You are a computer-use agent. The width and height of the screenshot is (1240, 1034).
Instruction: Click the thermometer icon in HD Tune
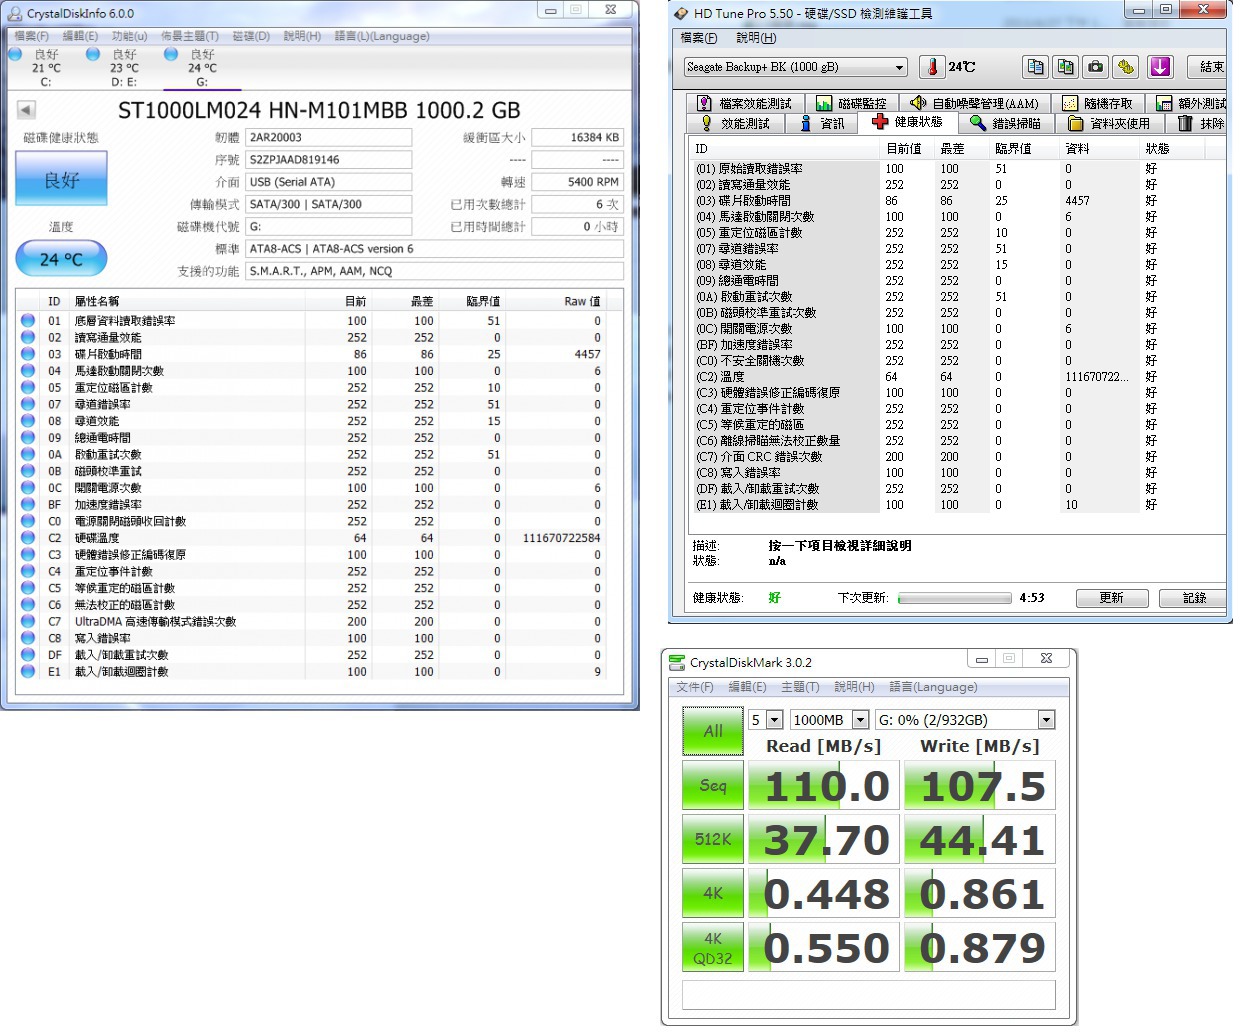[932, 67]
